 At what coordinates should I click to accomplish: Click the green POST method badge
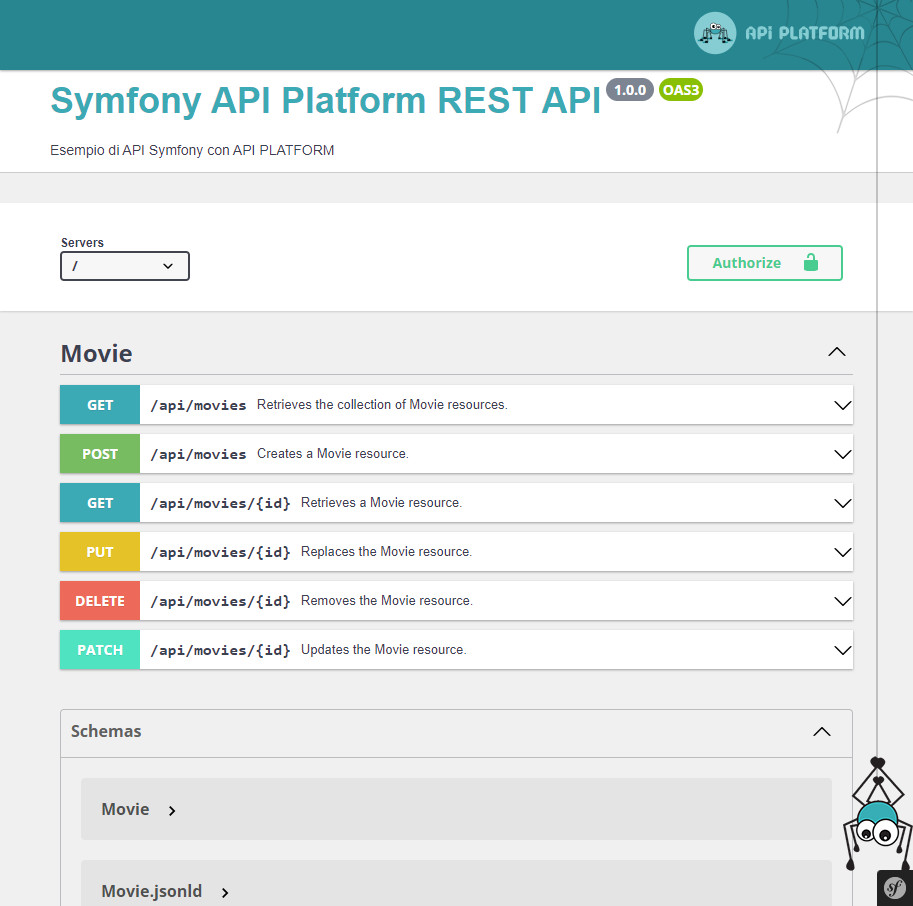(100, 454)
